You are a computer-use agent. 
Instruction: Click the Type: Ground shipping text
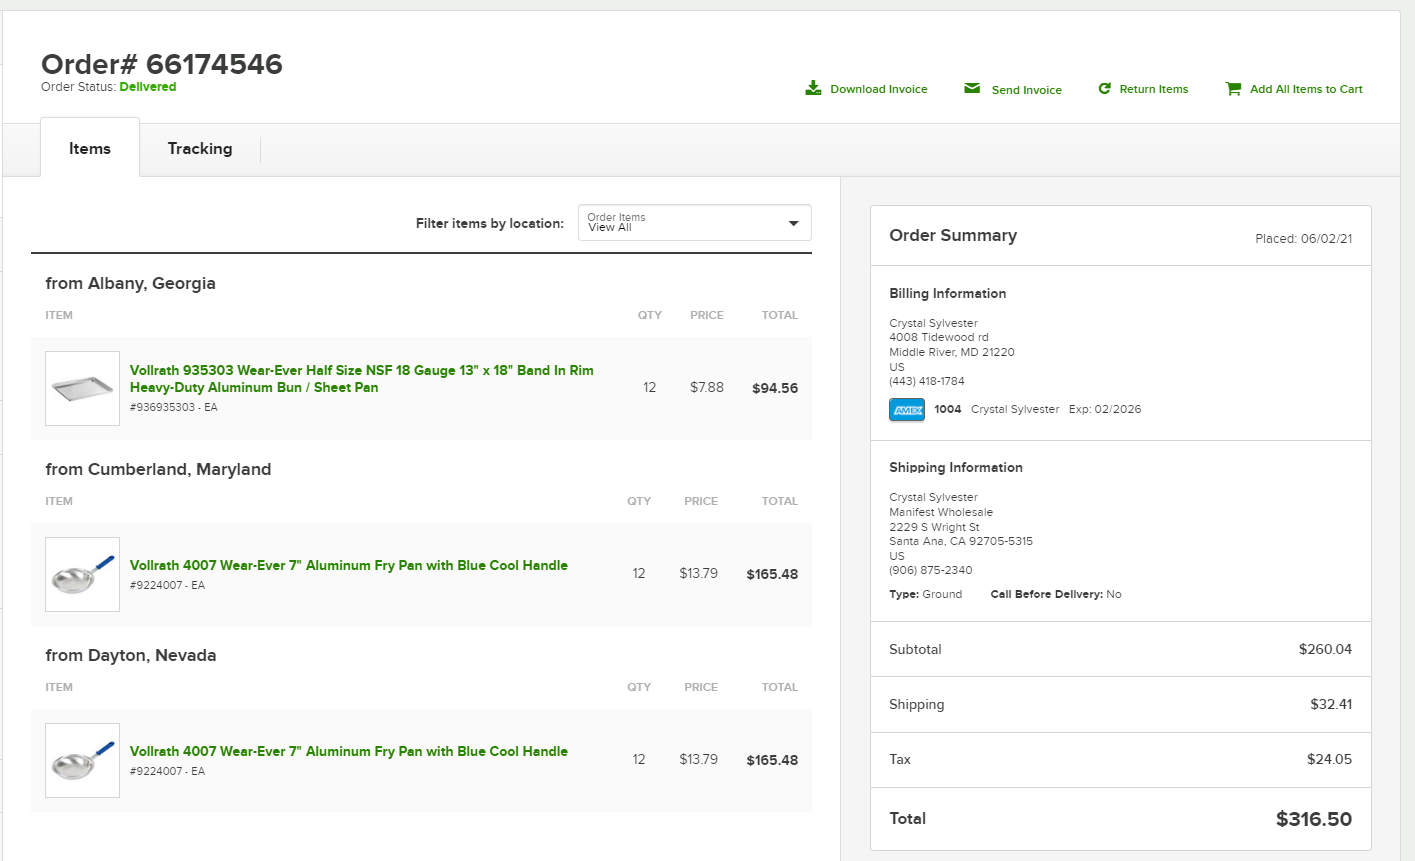click(x=926, y=594)
